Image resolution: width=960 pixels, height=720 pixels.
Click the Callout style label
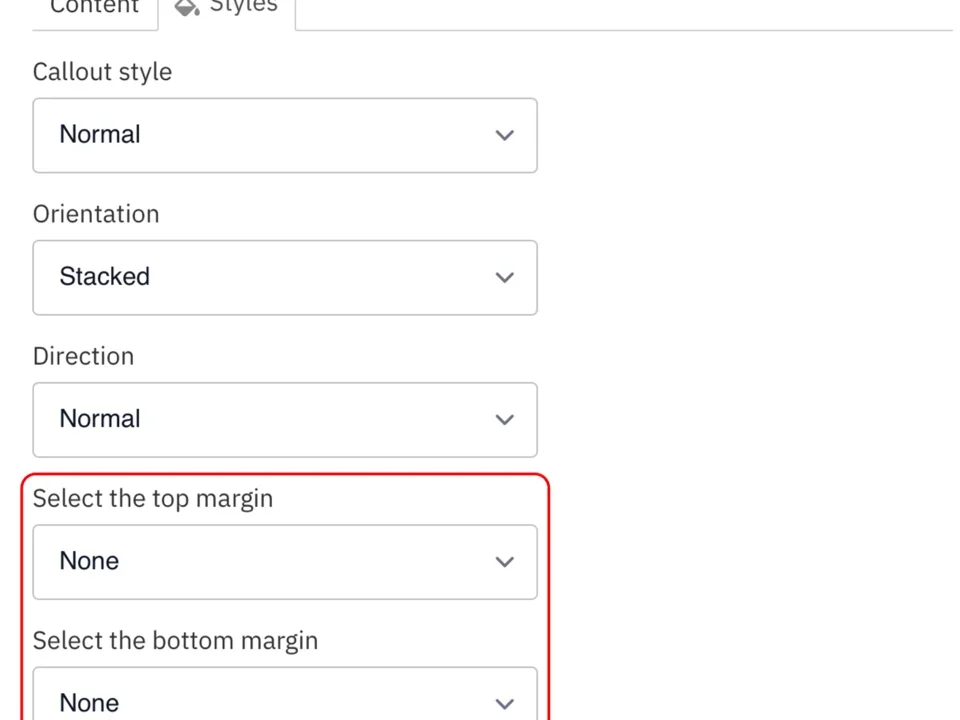point(102,71)
